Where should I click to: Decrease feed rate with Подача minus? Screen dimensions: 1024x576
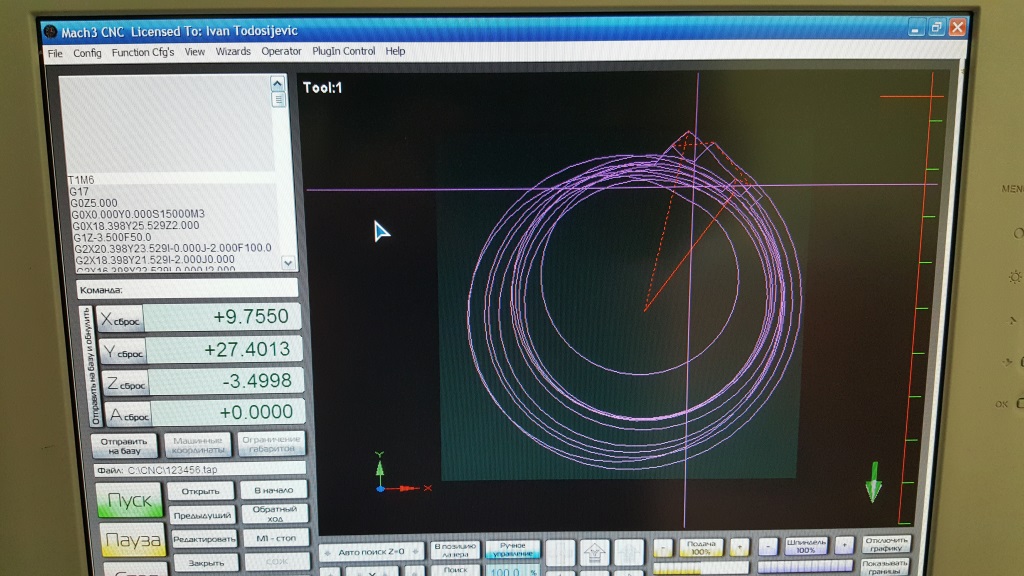[x=663, y=547]
